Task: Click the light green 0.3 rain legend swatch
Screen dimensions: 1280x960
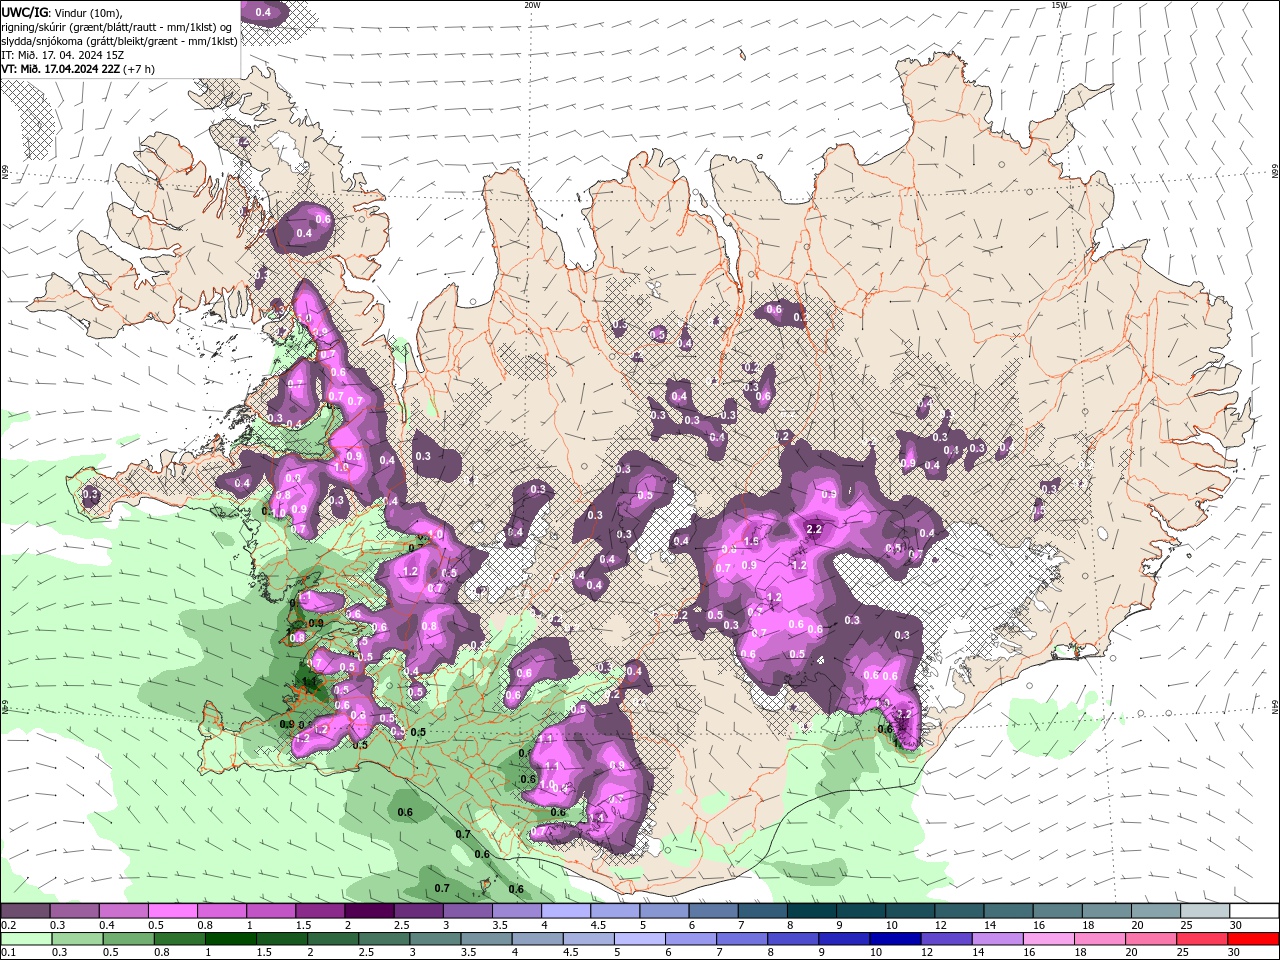Action: pyautogui.click(x=78, y=939)
